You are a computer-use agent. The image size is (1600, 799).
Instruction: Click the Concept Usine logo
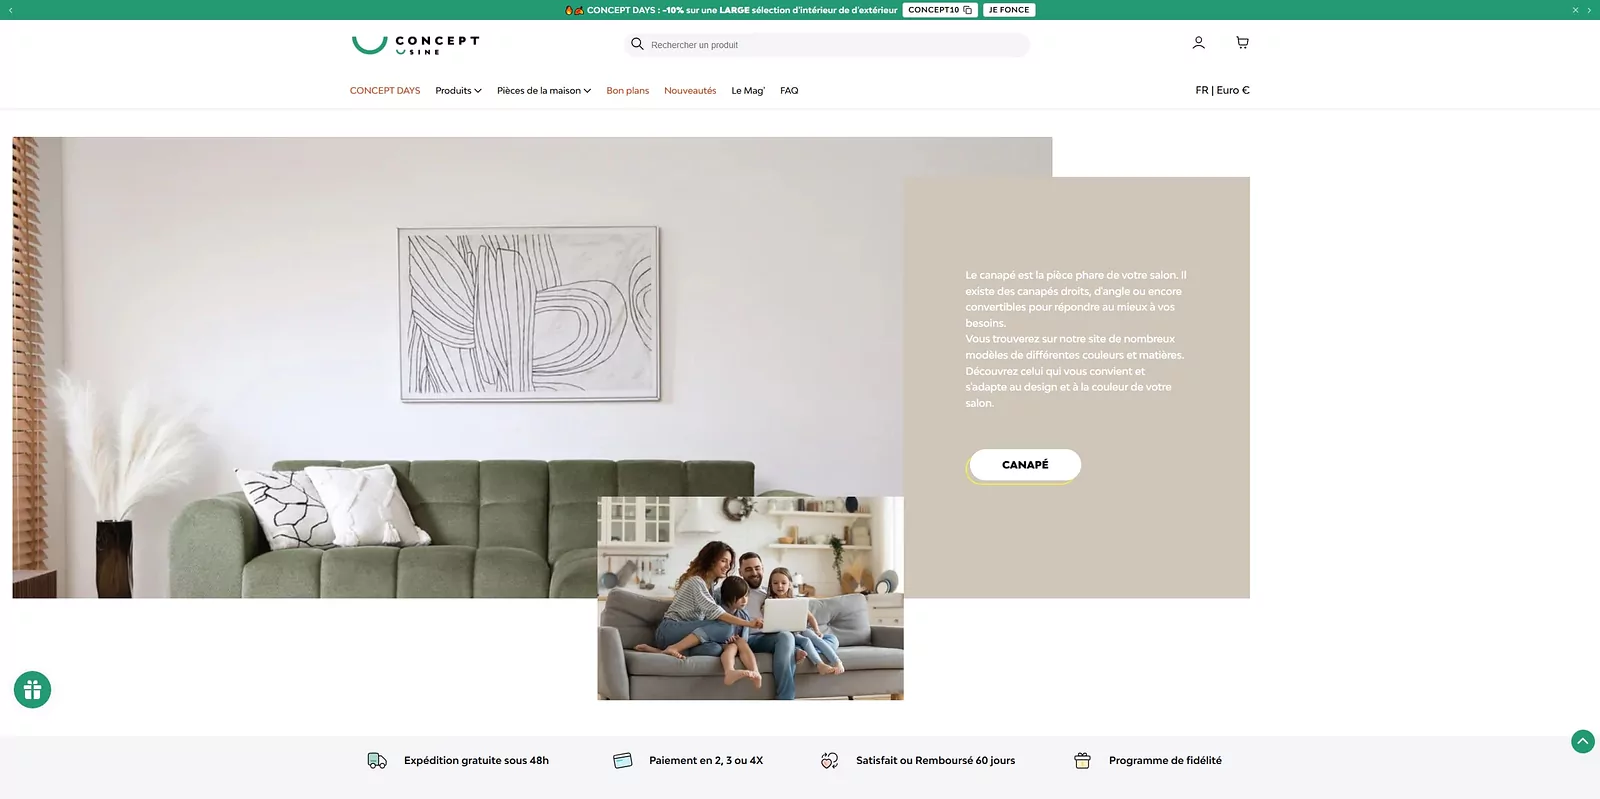click(415, 44)
